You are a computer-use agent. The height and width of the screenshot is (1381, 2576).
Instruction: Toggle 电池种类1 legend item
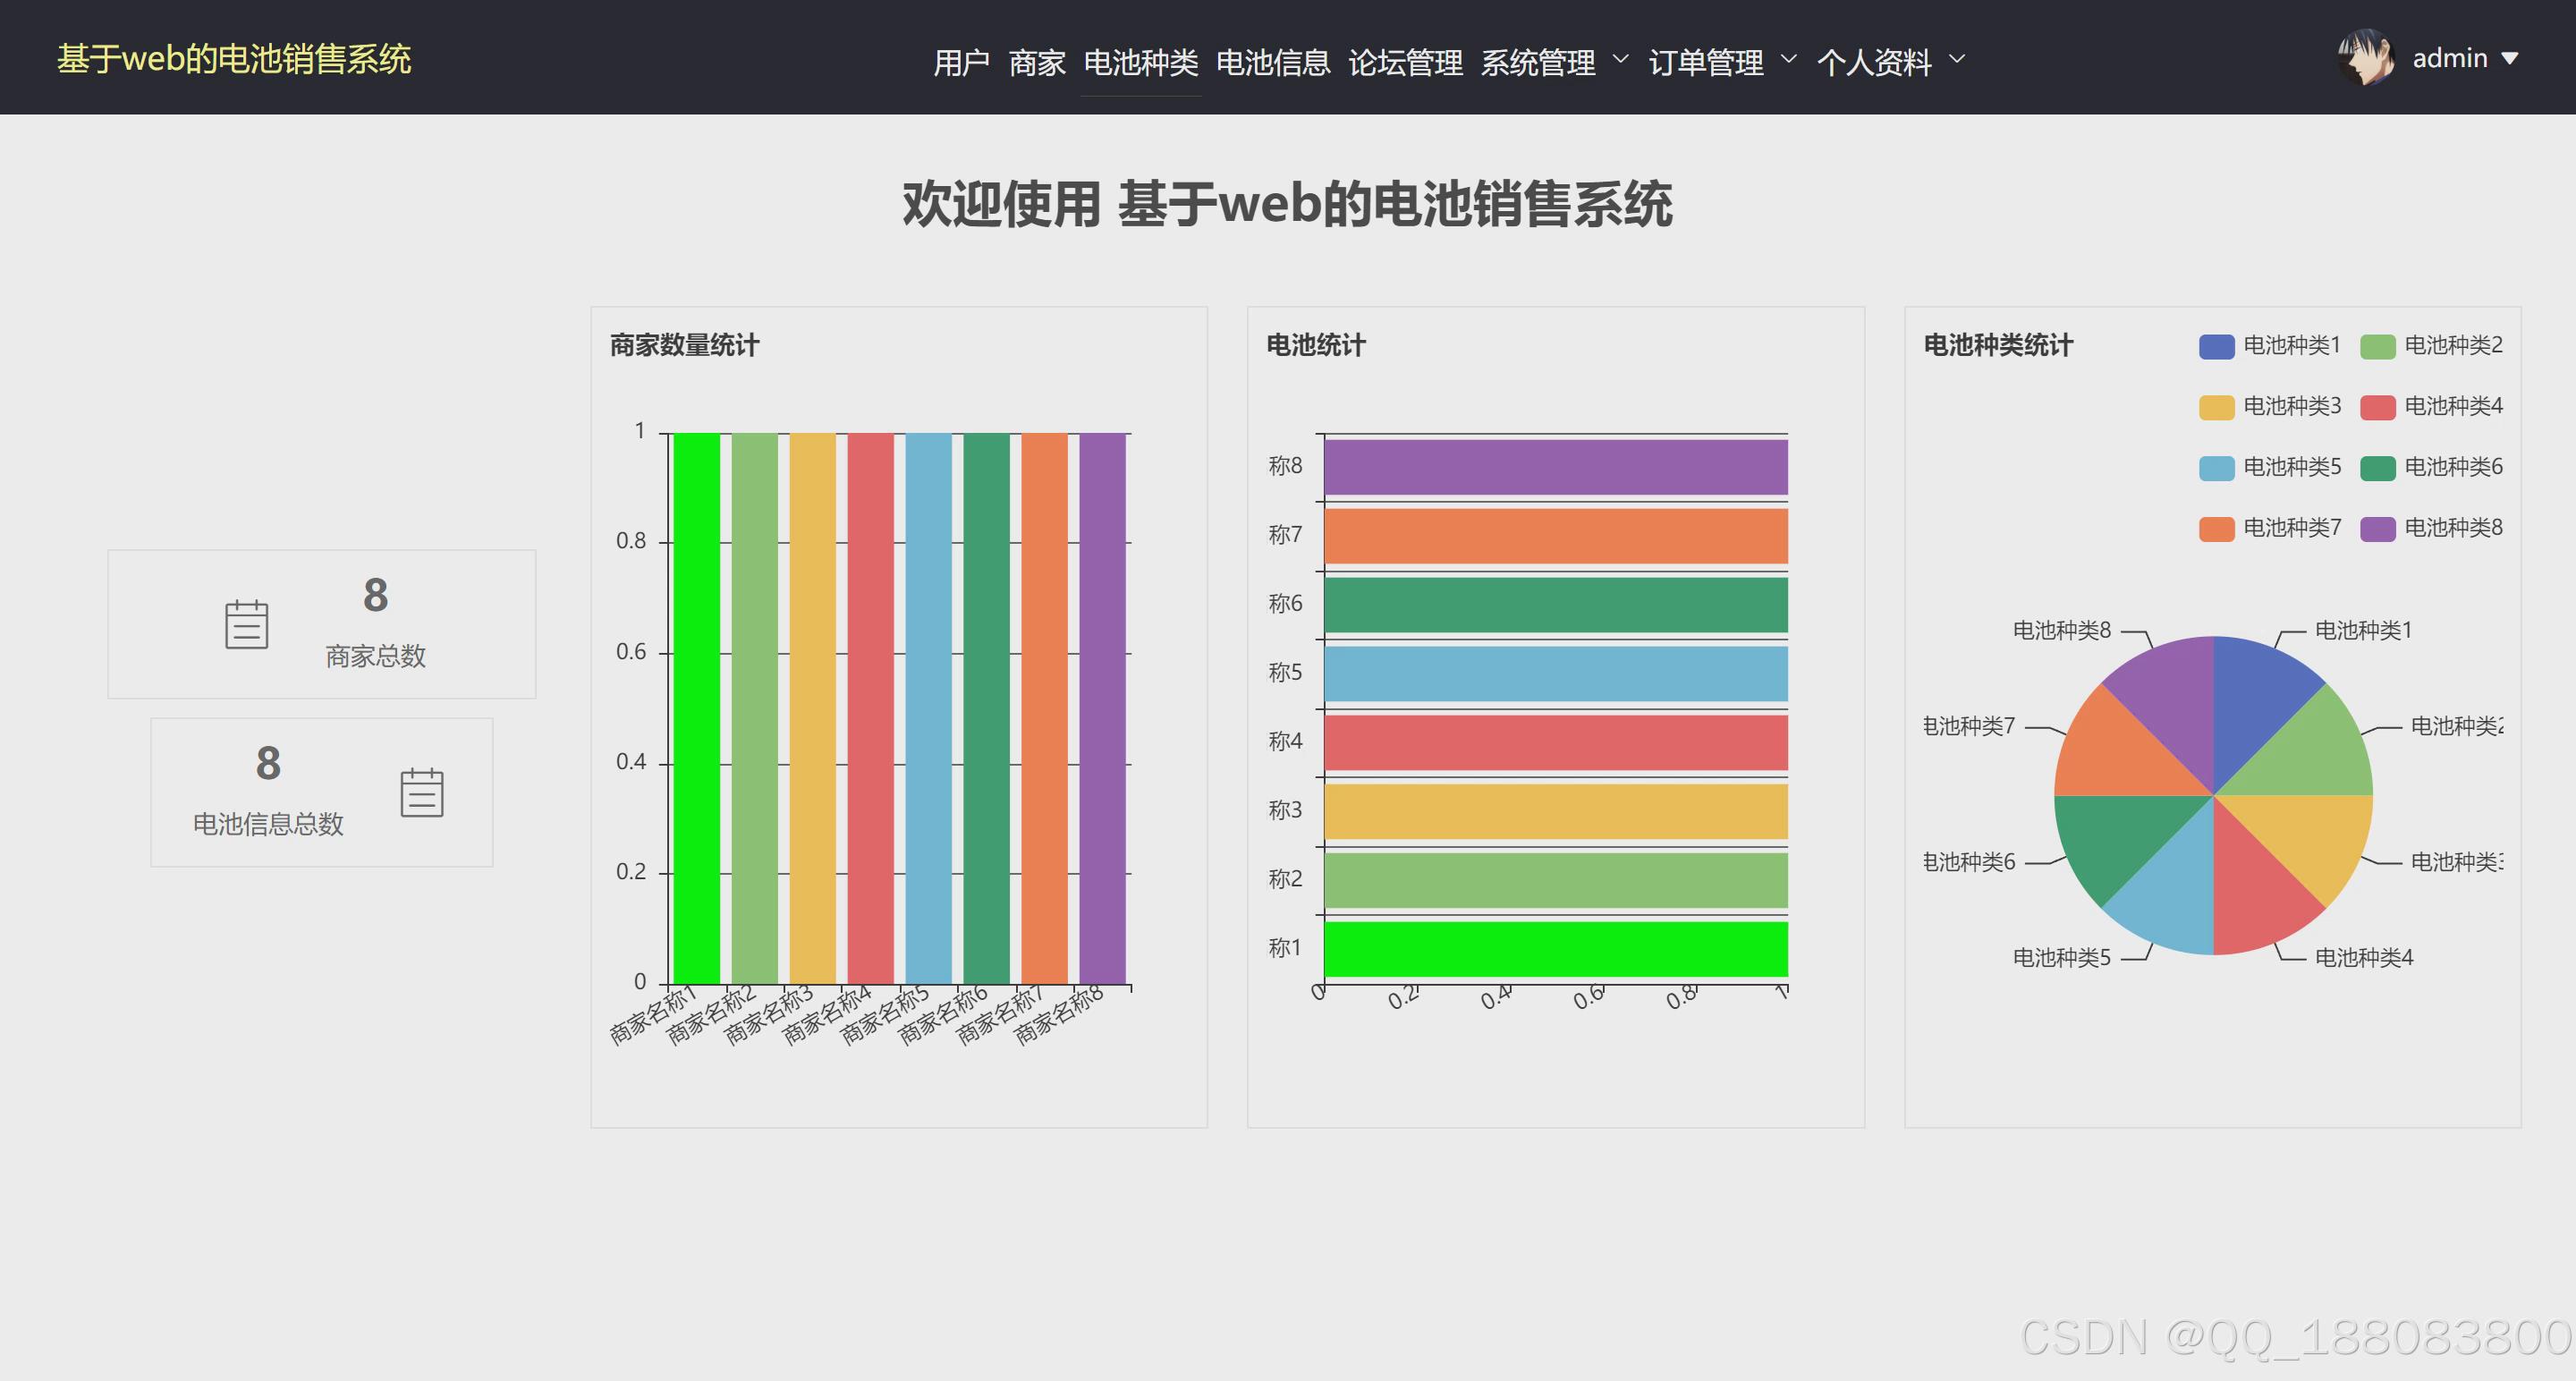pos(2270,346)
